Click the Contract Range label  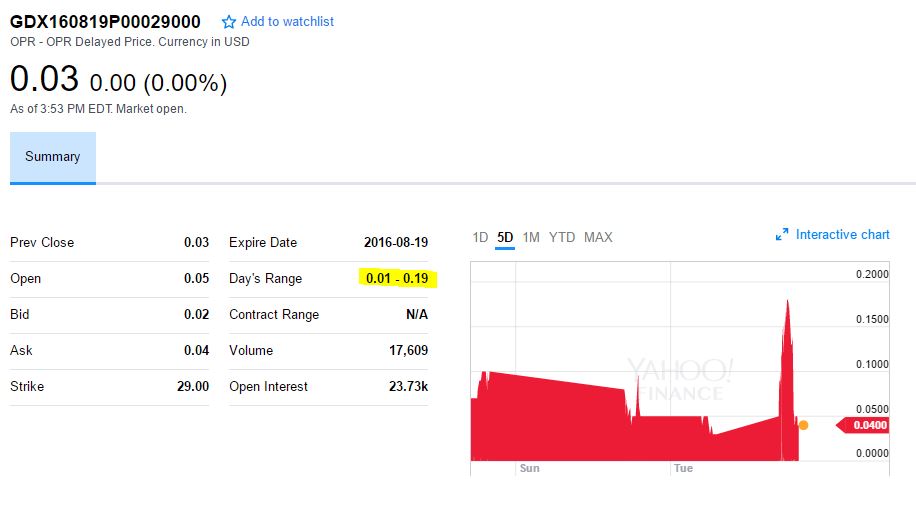[x=274, y=315]
